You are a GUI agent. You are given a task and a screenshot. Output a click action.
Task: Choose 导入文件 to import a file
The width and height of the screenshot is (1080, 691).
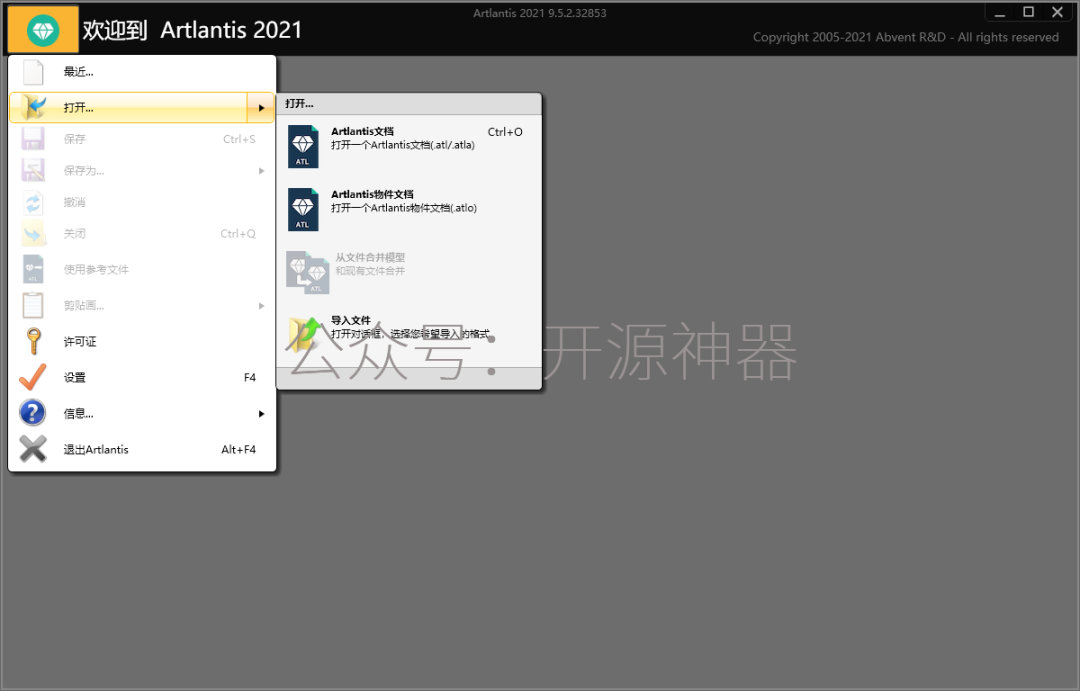click(409, 336)
